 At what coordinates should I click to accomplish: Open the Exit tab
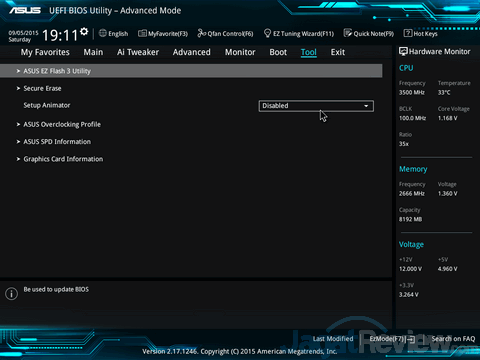click(338, 52)
